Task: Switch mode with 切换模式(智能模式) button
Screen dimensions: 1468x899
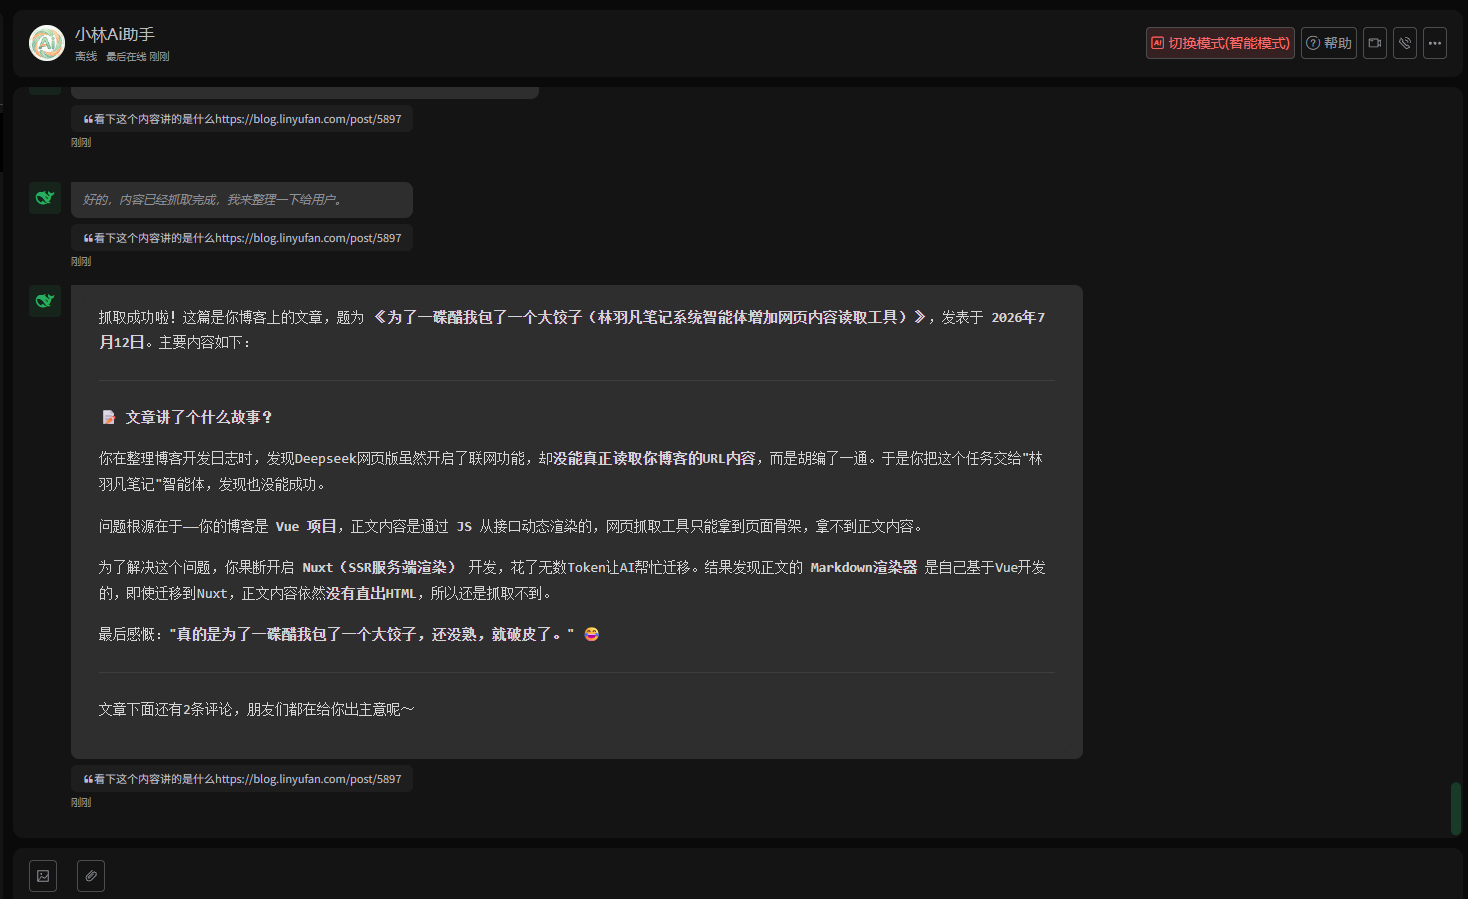Action: pyautogui.click(x=1220, y=43)
